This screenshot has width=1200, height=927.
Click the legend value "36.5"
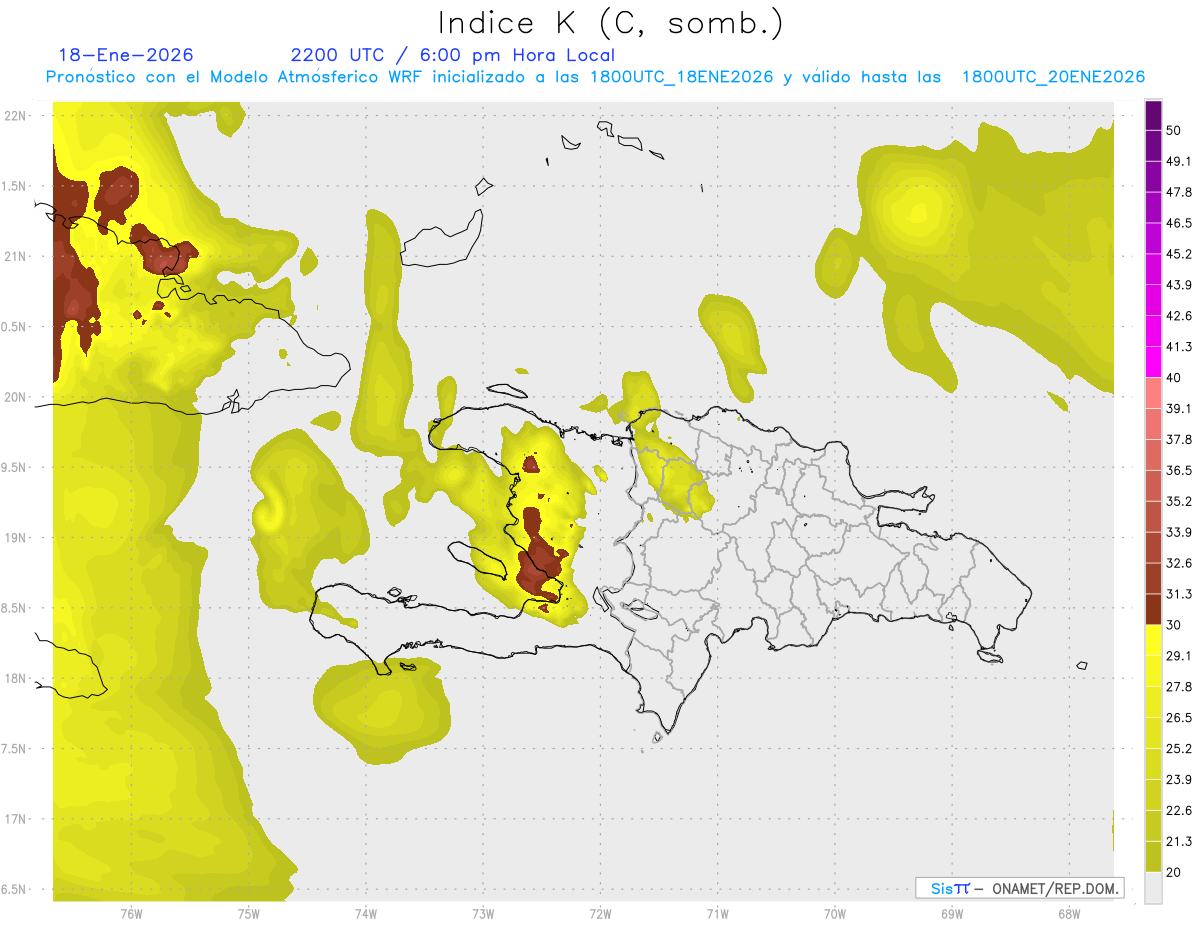1179,471
